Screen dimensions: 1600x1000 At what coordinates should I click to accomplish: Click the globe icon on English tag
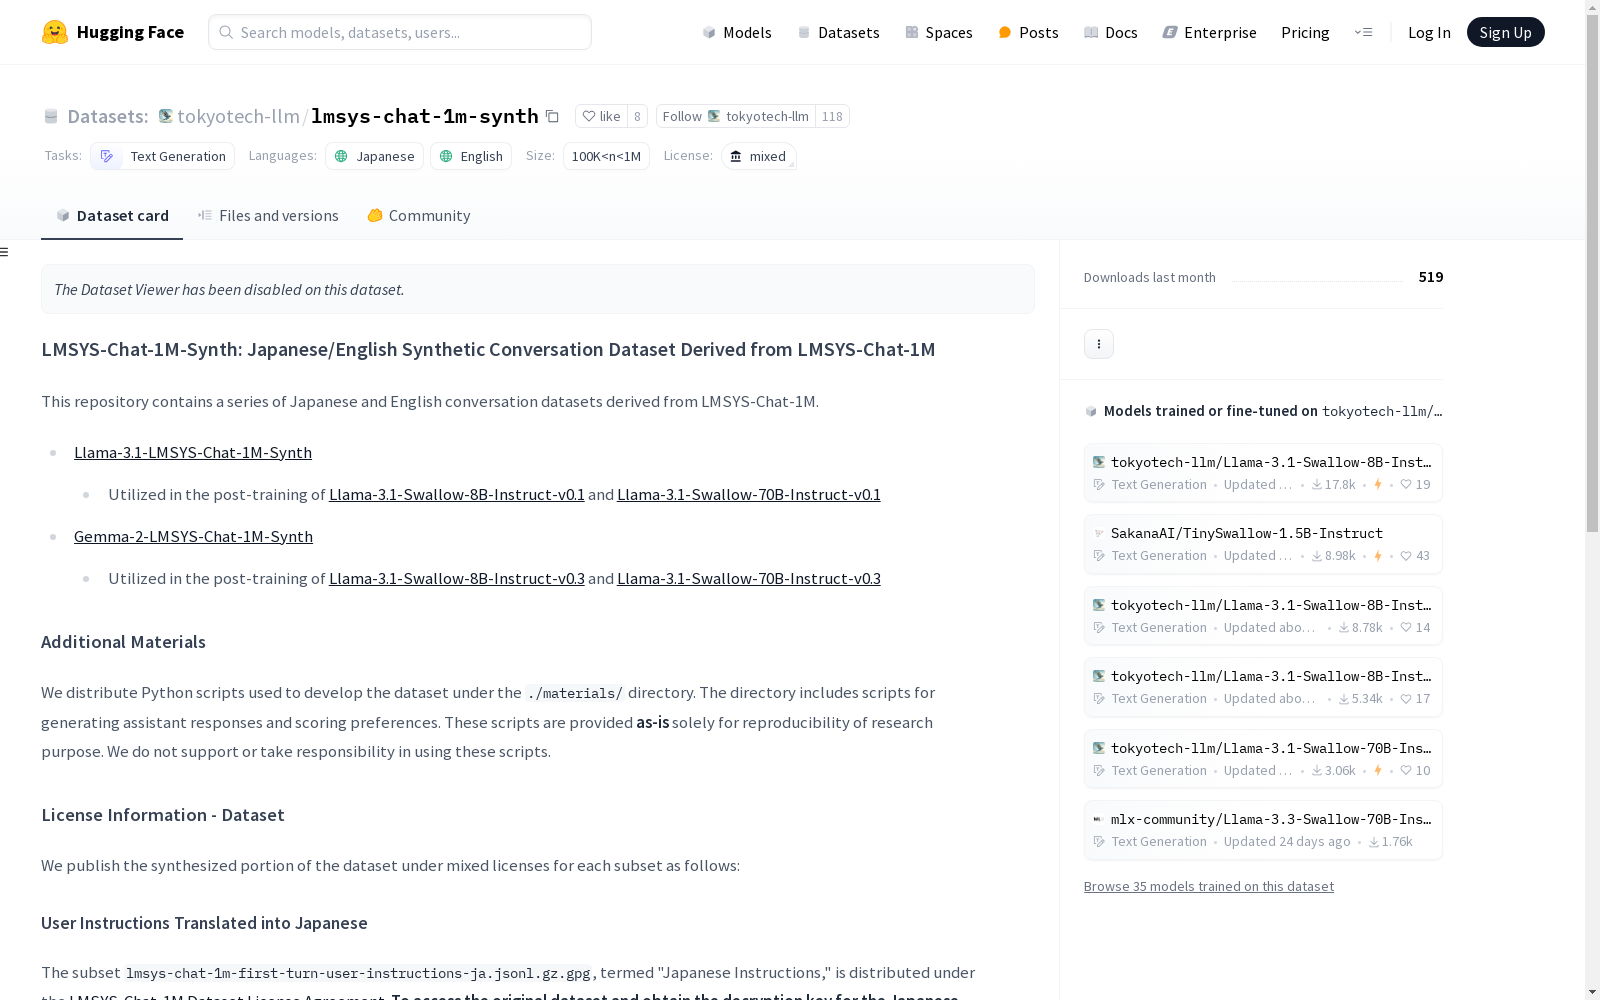[446, 156]
